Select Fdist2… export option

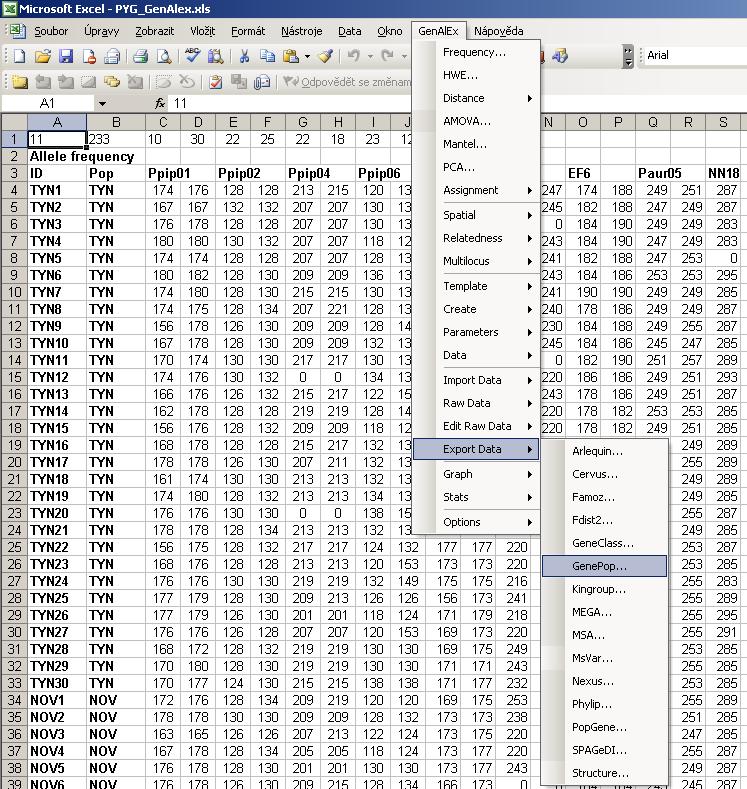click(x=604, y=520)
